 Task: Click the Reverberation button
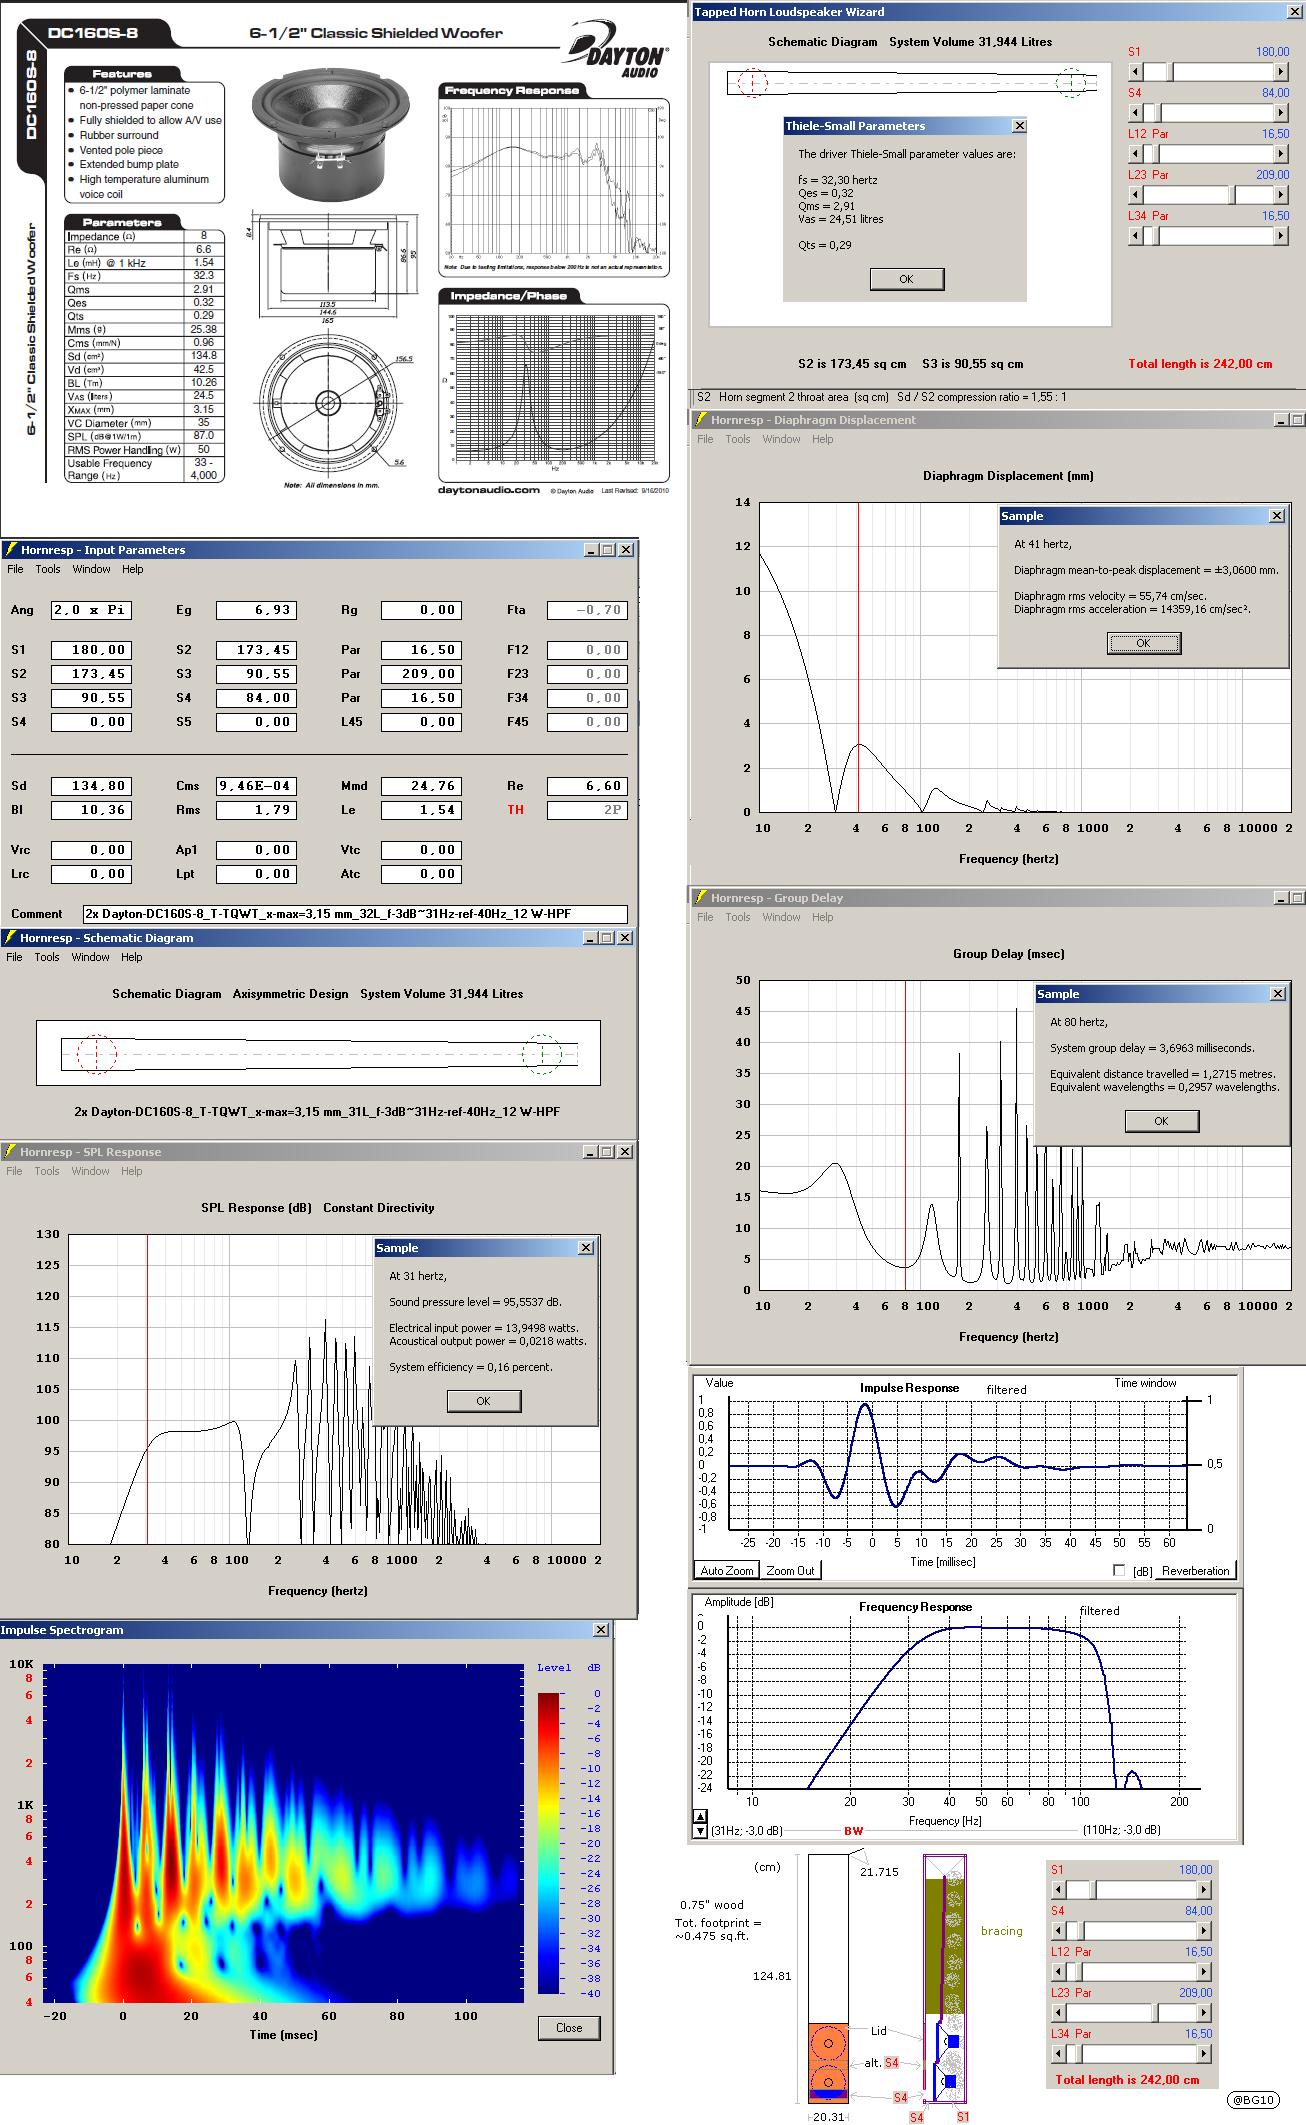coord(1195,1570)
